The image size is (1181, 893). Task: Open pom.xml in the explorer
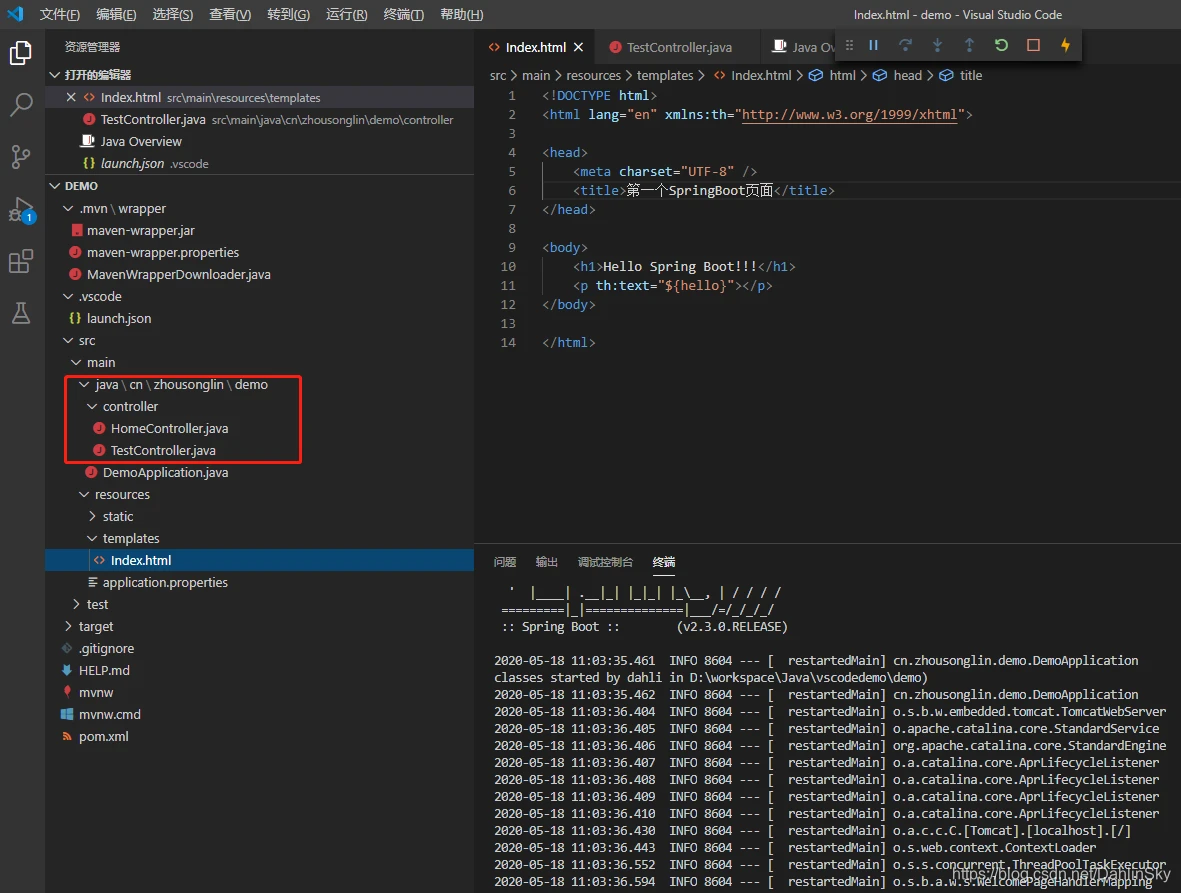103,736
